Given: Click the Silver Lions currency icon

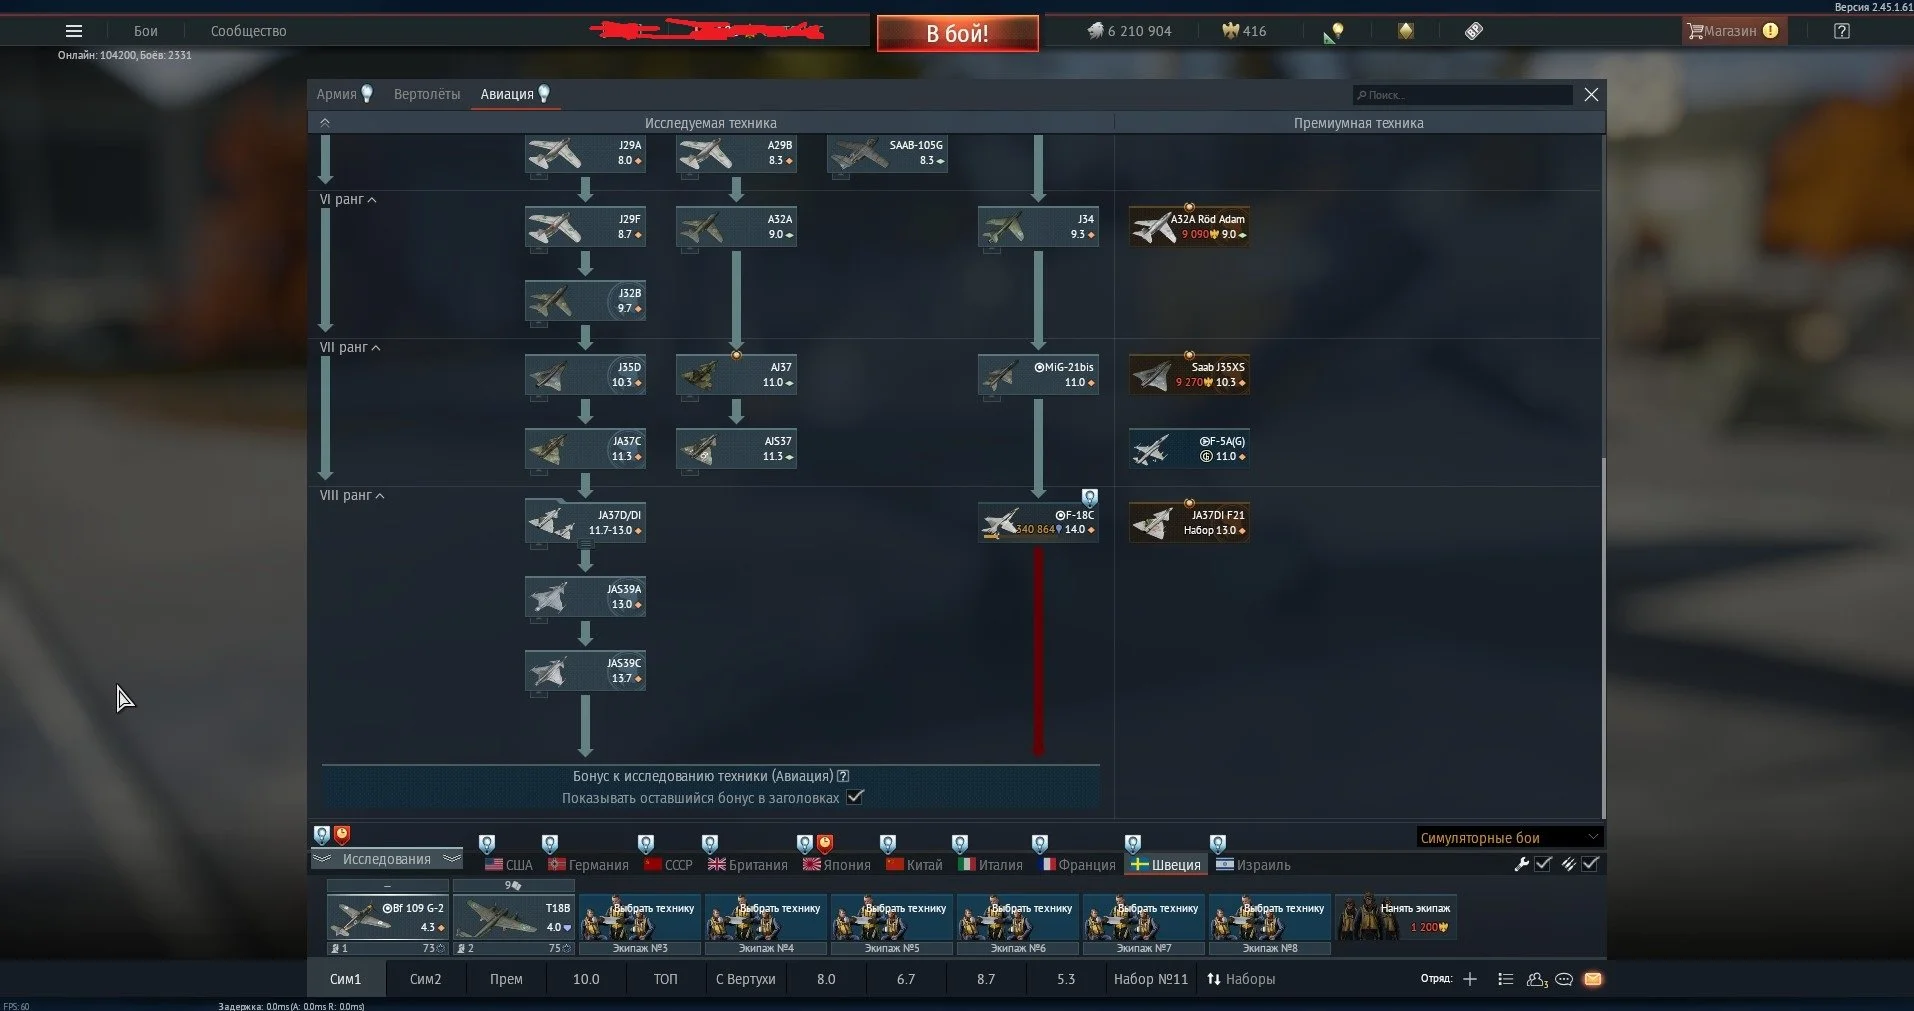Looking at the screenshot, I should point(1095,31).
